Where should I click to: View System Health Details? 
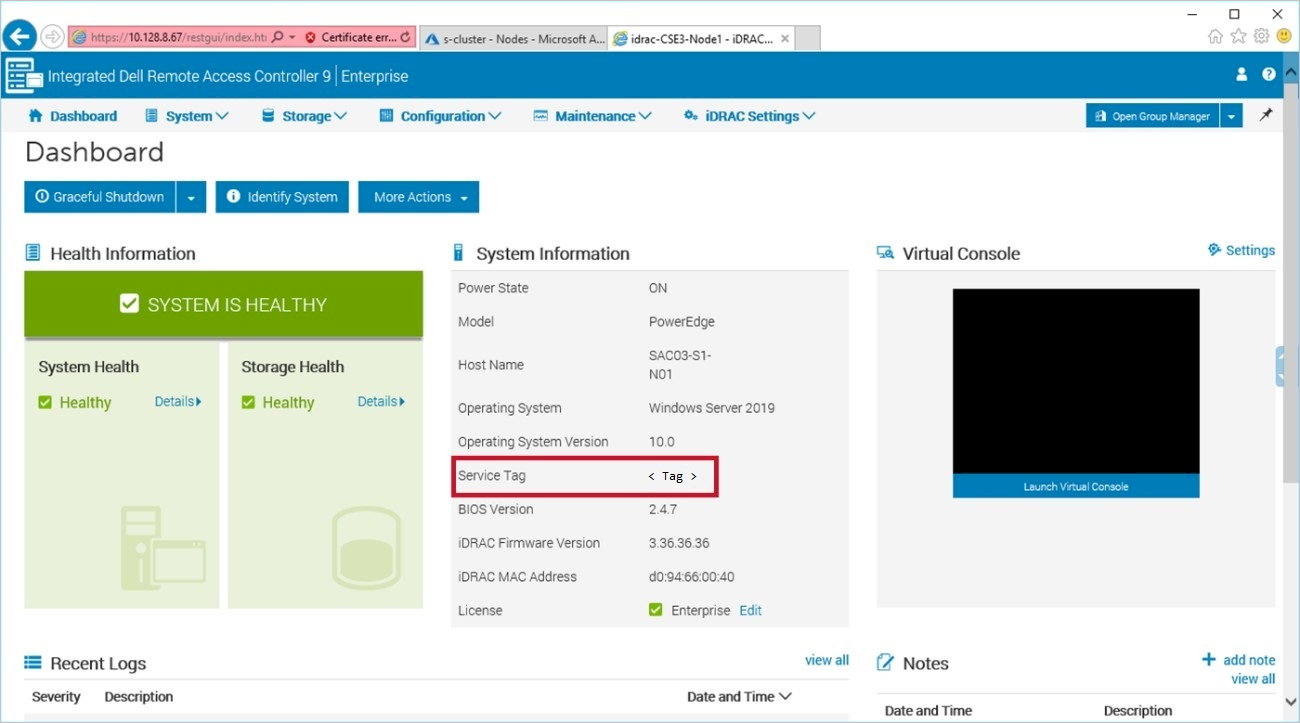point(178,401)
